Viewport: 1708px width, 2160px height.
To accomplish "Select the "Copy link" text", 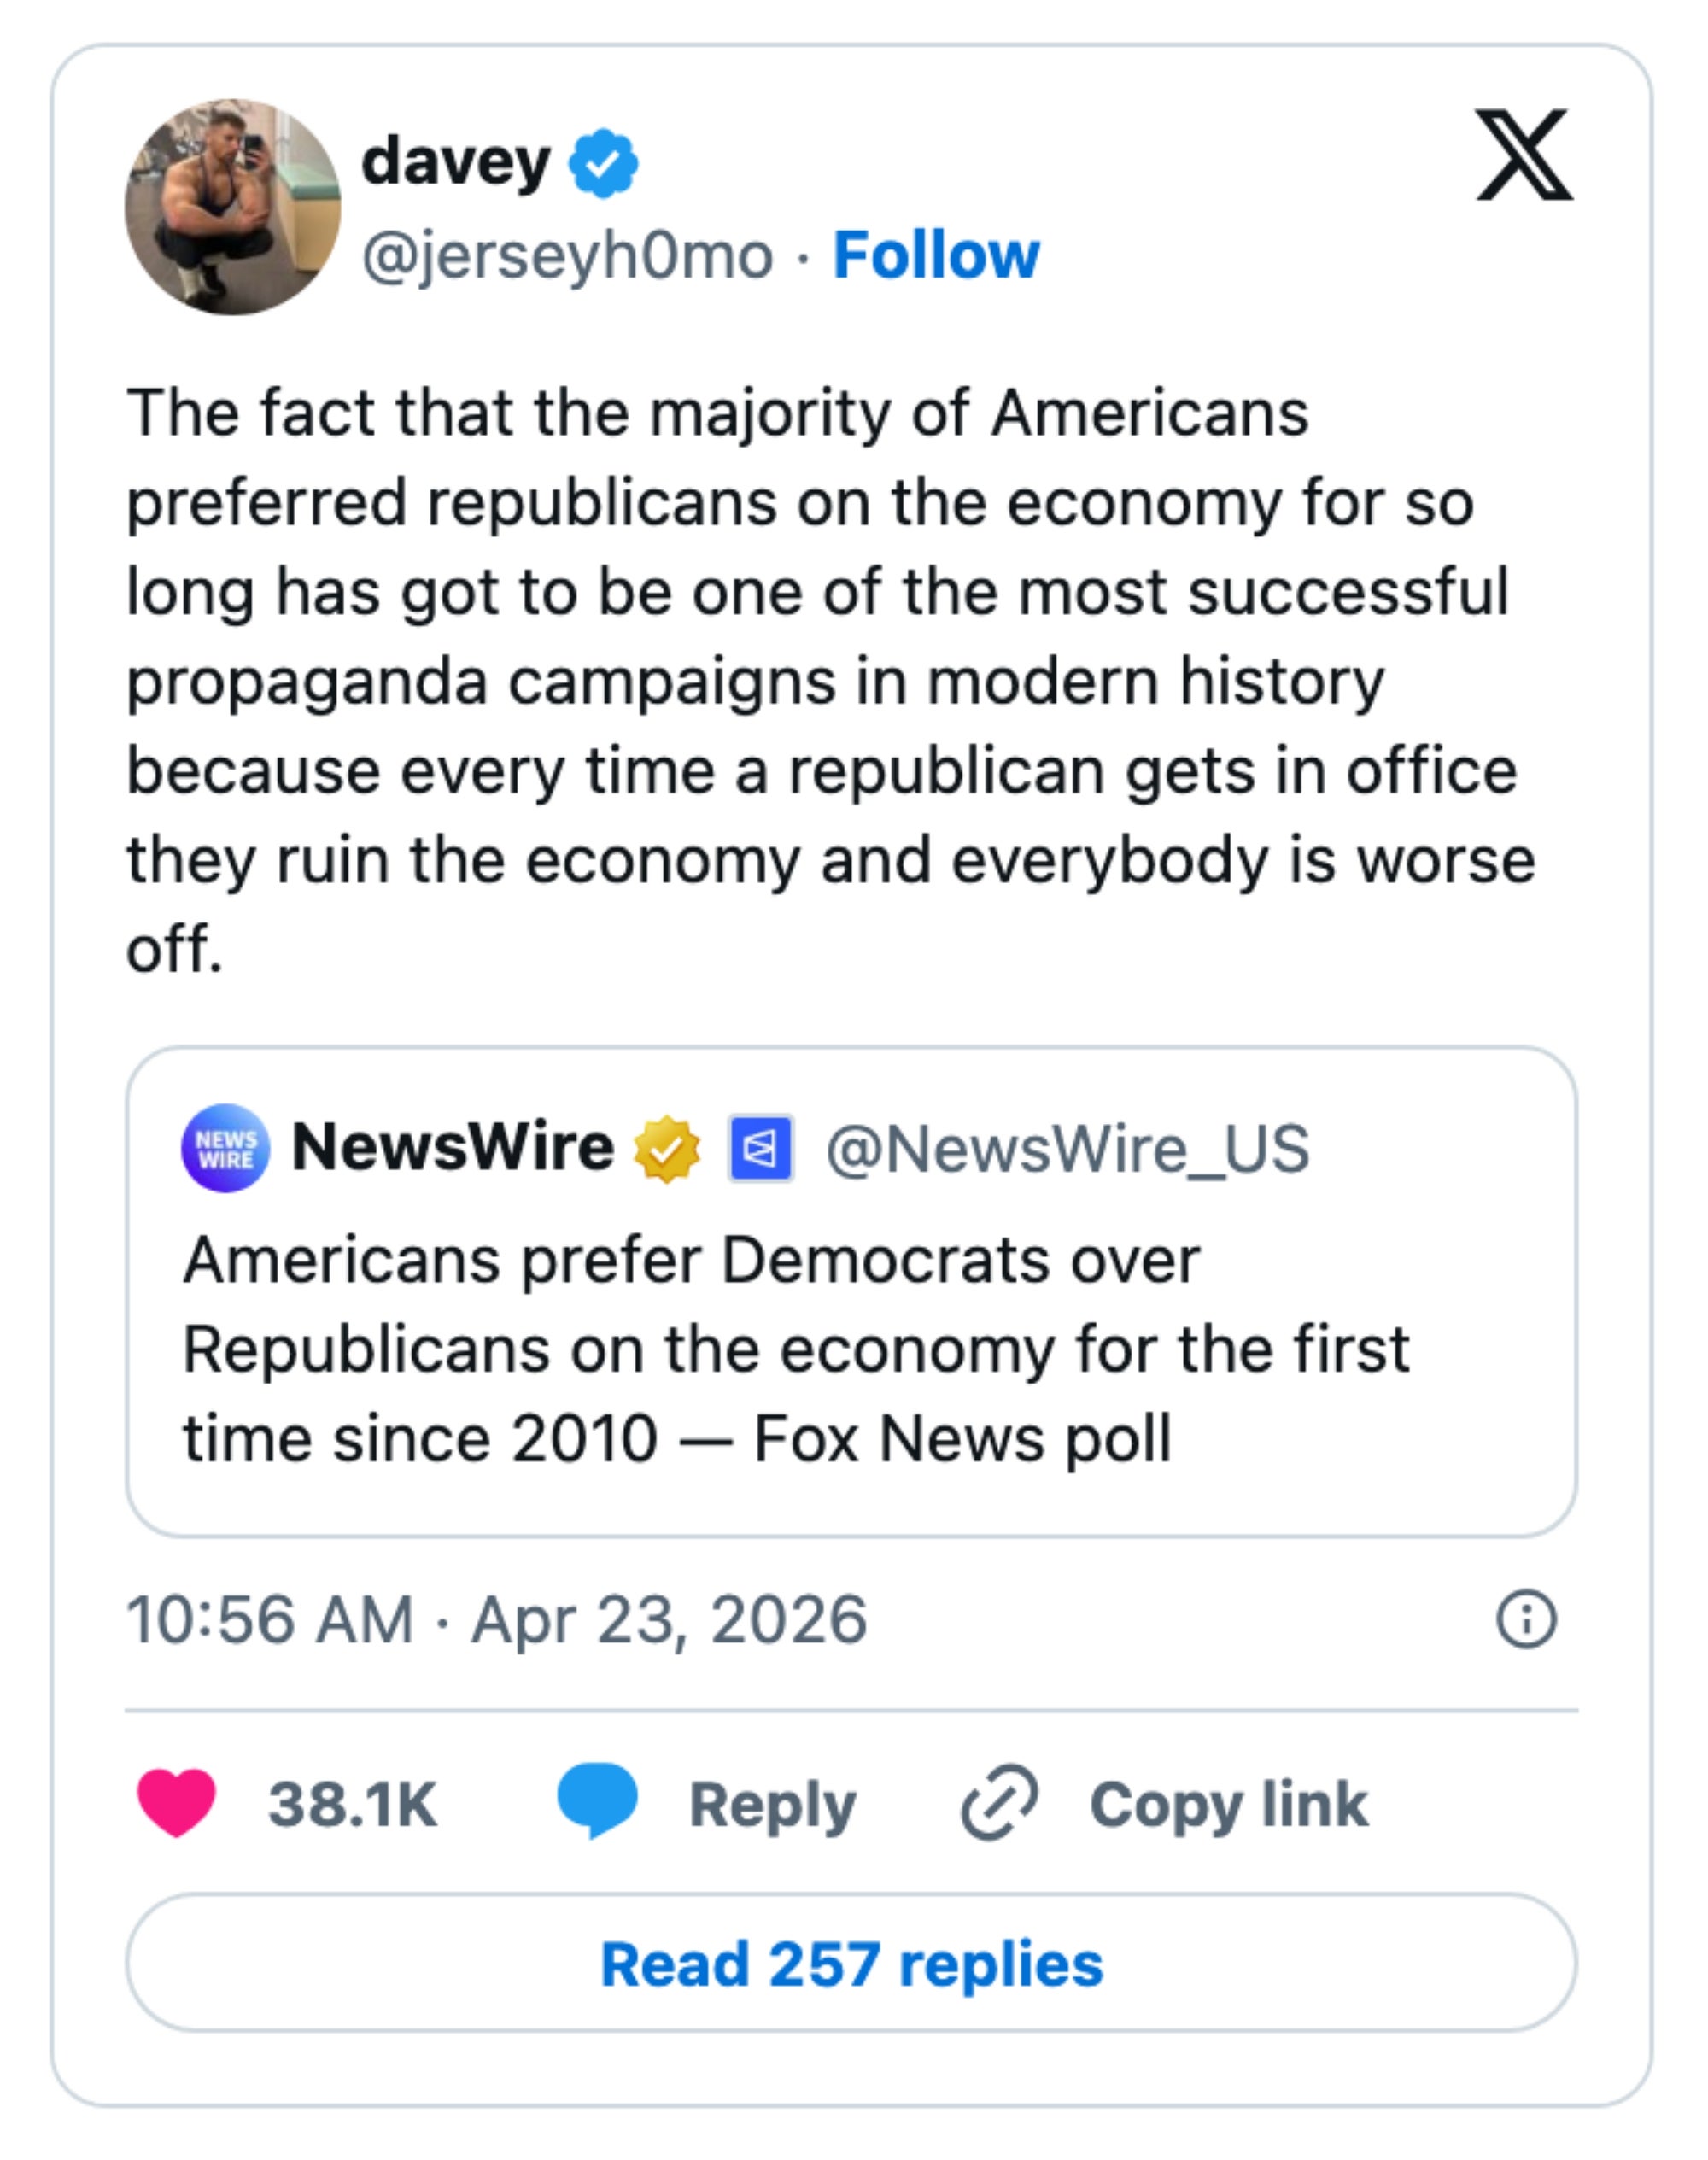I will coord(1228,1805).
